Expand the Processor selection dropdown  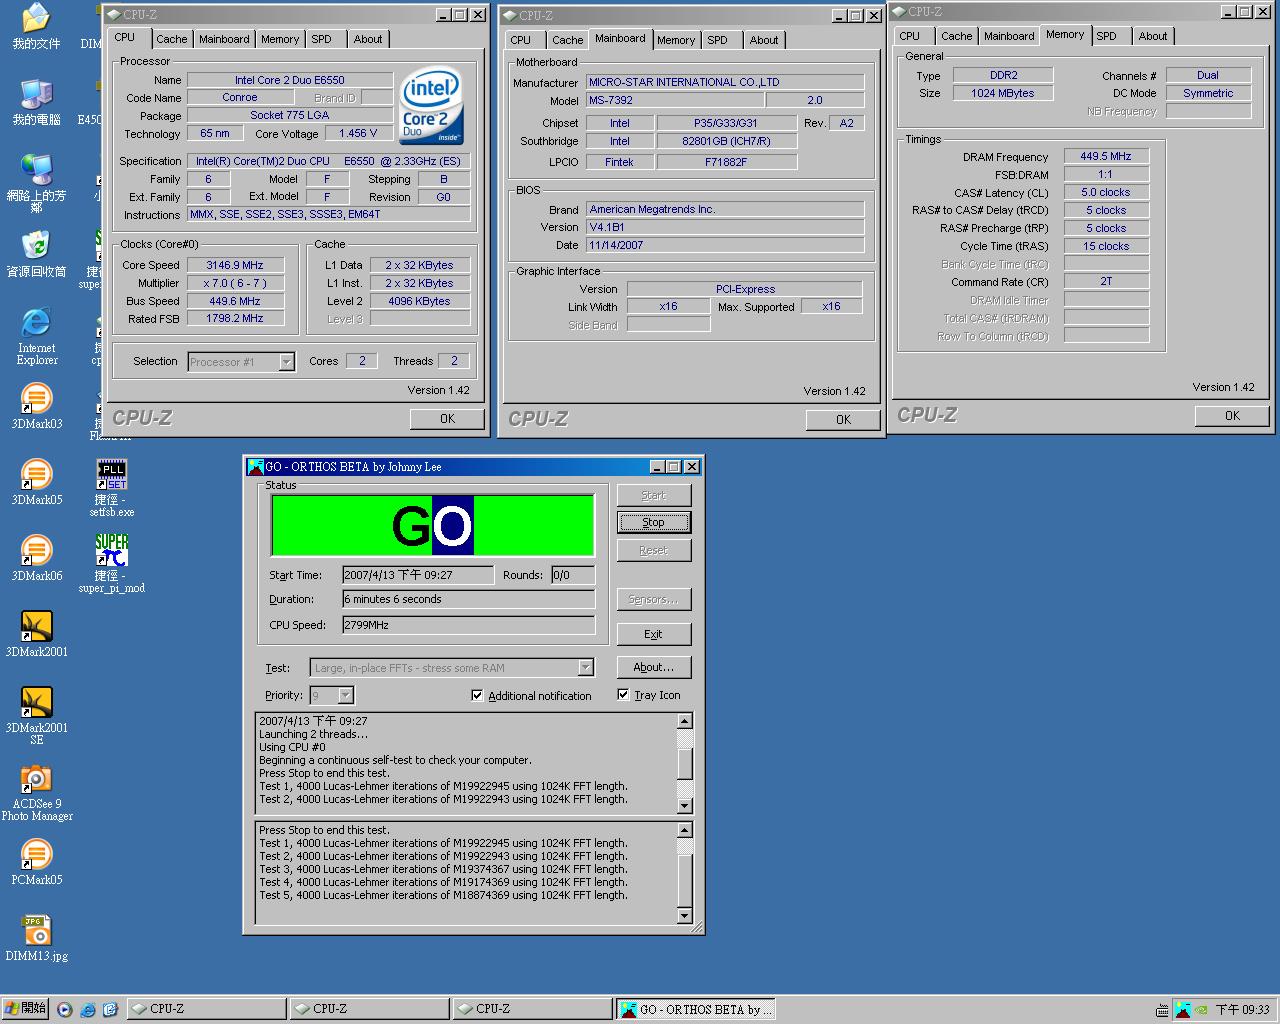pyautogui.click(x=287, y=362)
